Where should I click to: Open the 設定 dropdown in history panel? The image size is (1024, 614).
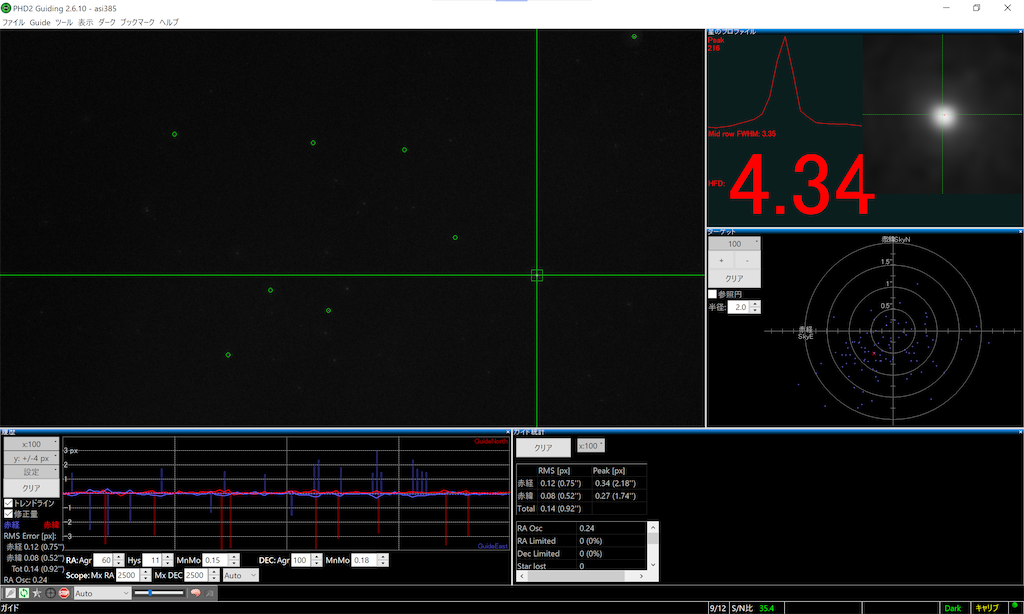(31, 472)
